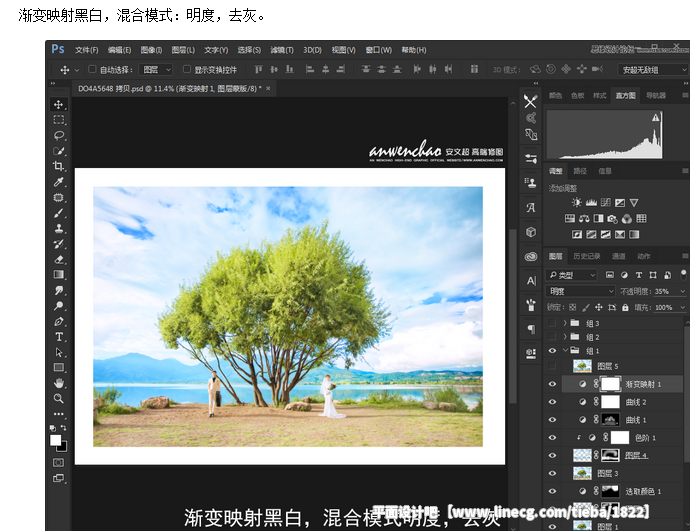Click the foreground color swatch

click(x=55, y=440)
